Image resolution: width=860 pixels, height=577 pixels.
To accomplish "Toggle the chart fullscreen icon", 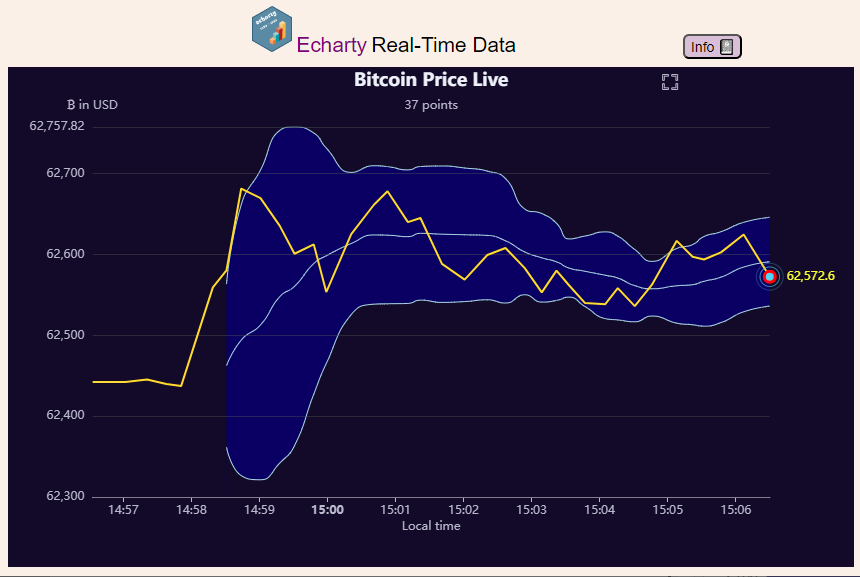I will (670, 82).
